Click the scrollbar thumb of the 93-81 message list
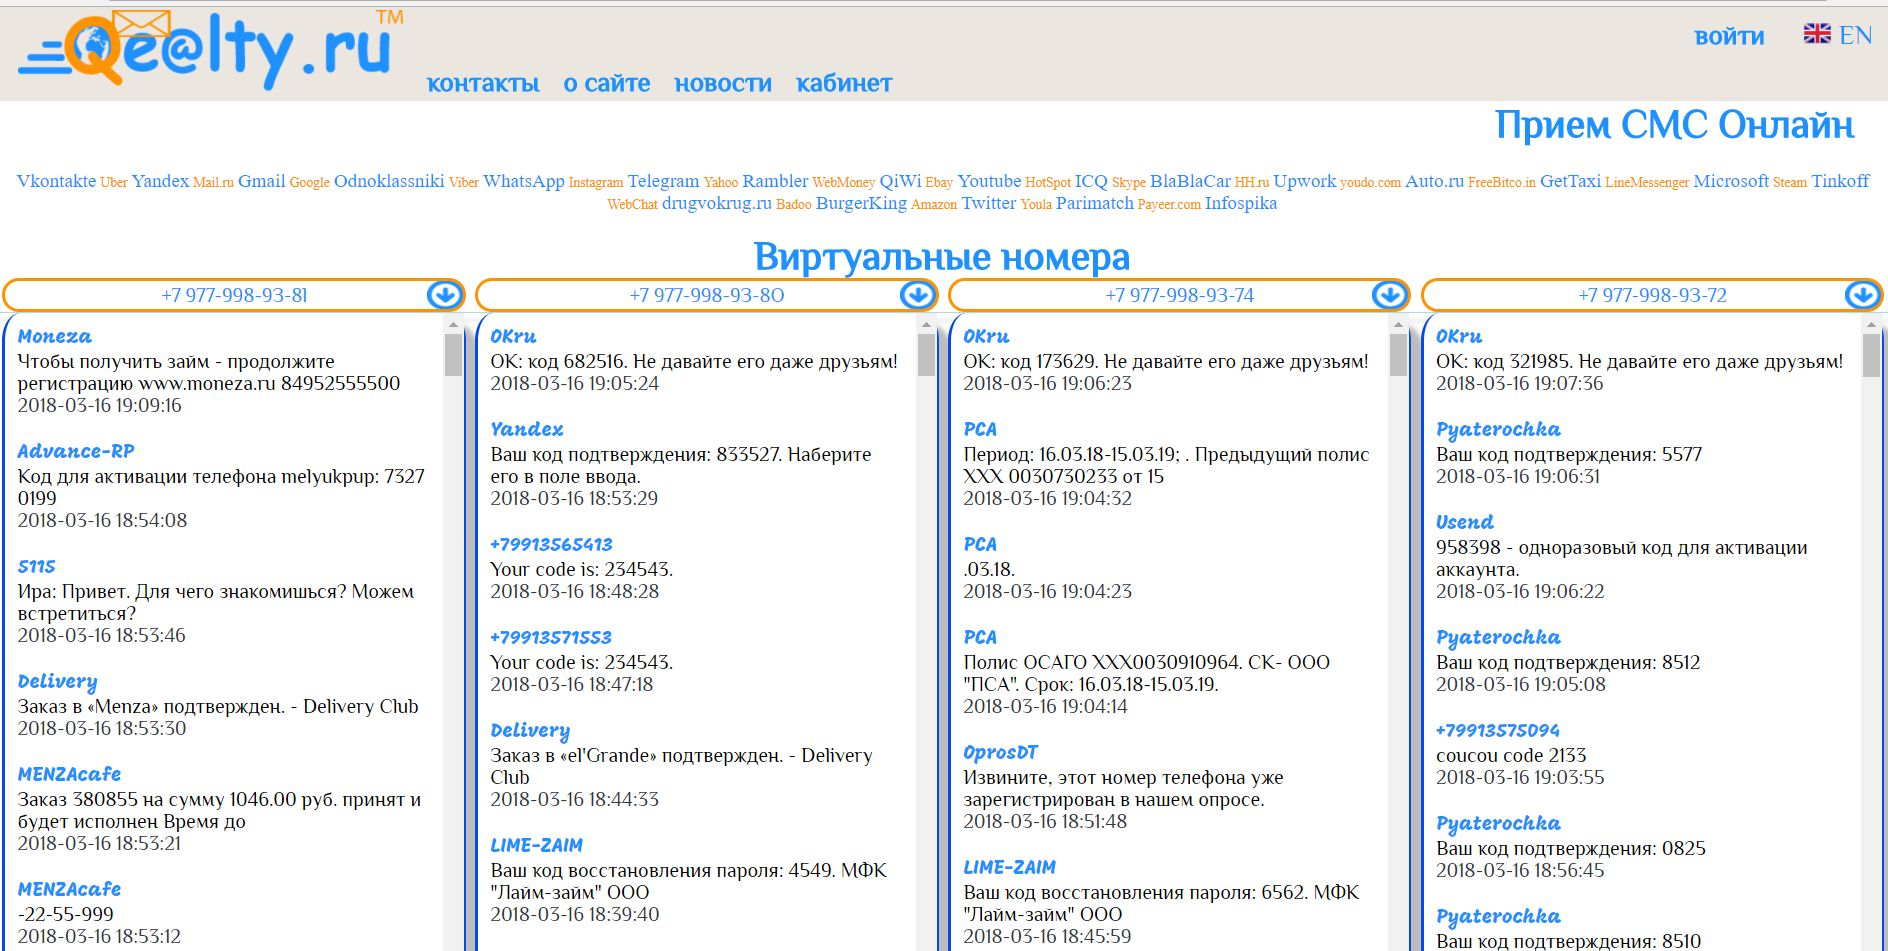Viewport: 1888px width, 951px height. (453, 354)
